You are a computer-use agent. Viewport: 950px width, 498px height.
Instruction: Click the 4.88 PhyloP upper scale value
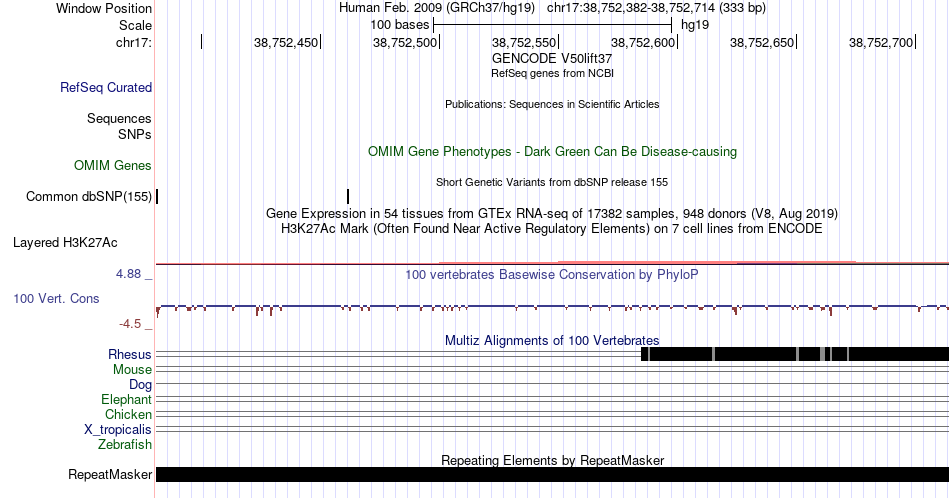point(128,274)
